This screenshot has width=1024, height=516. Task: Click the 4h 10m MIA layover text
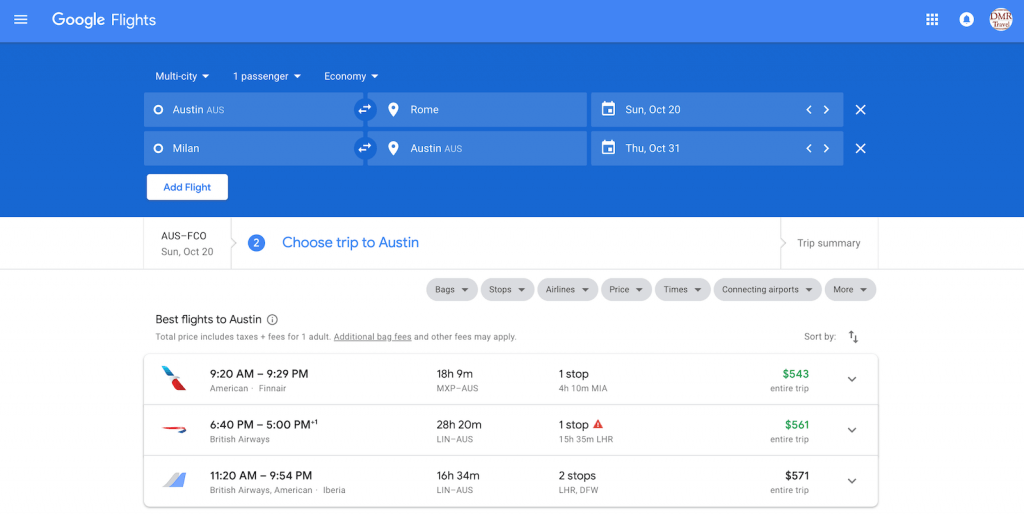583,389
